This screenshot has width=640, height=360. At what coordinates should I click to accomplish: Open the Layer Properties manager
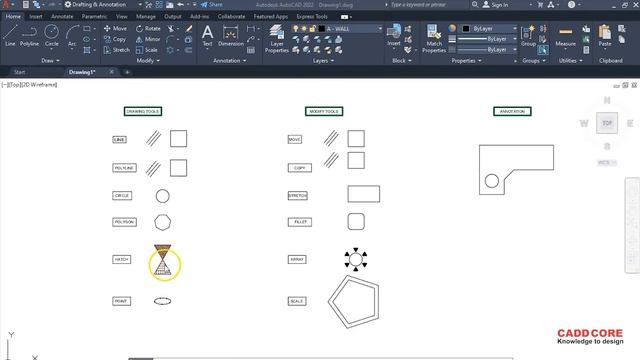276,38
